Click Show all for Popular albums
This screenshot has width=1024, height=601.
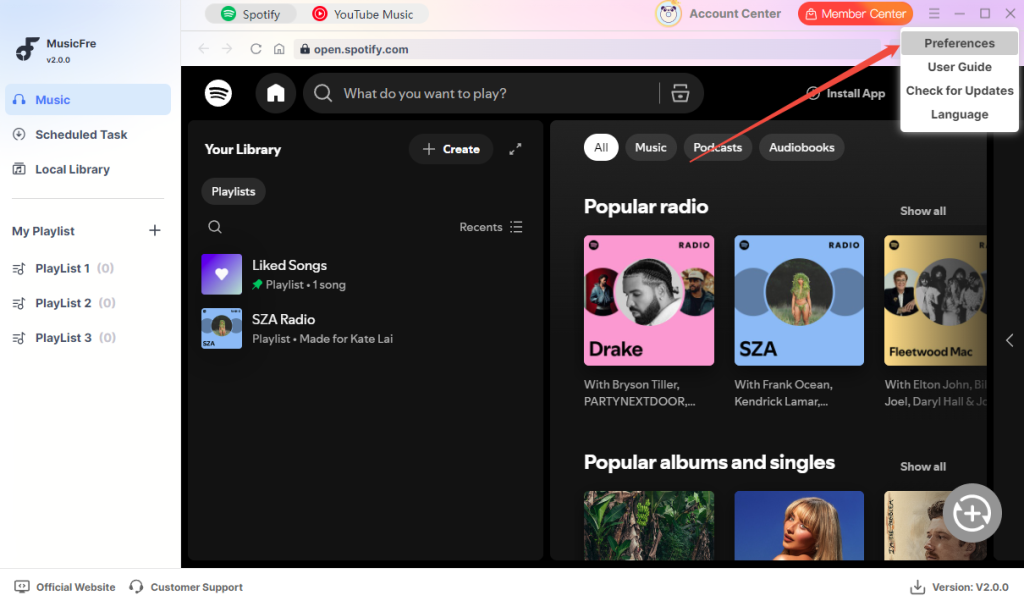(x=923, y=466)
